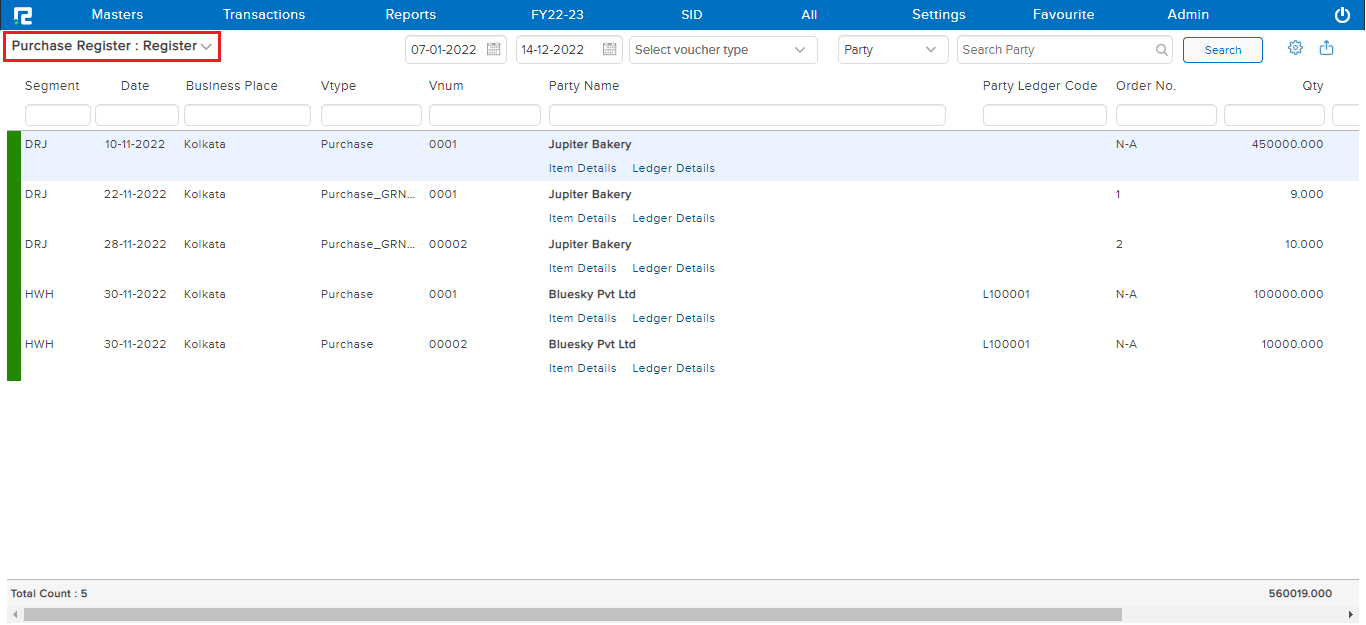Open the Select voucher type dropdown
This screenshot has width=1366, height=625.
point(722,50)
